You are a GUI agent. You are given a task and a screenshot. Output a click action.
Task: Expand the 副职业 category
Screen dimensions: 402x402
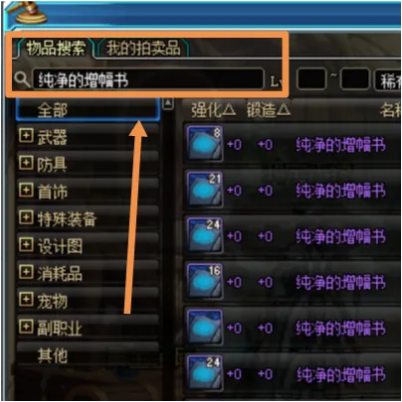coord(26,327)
